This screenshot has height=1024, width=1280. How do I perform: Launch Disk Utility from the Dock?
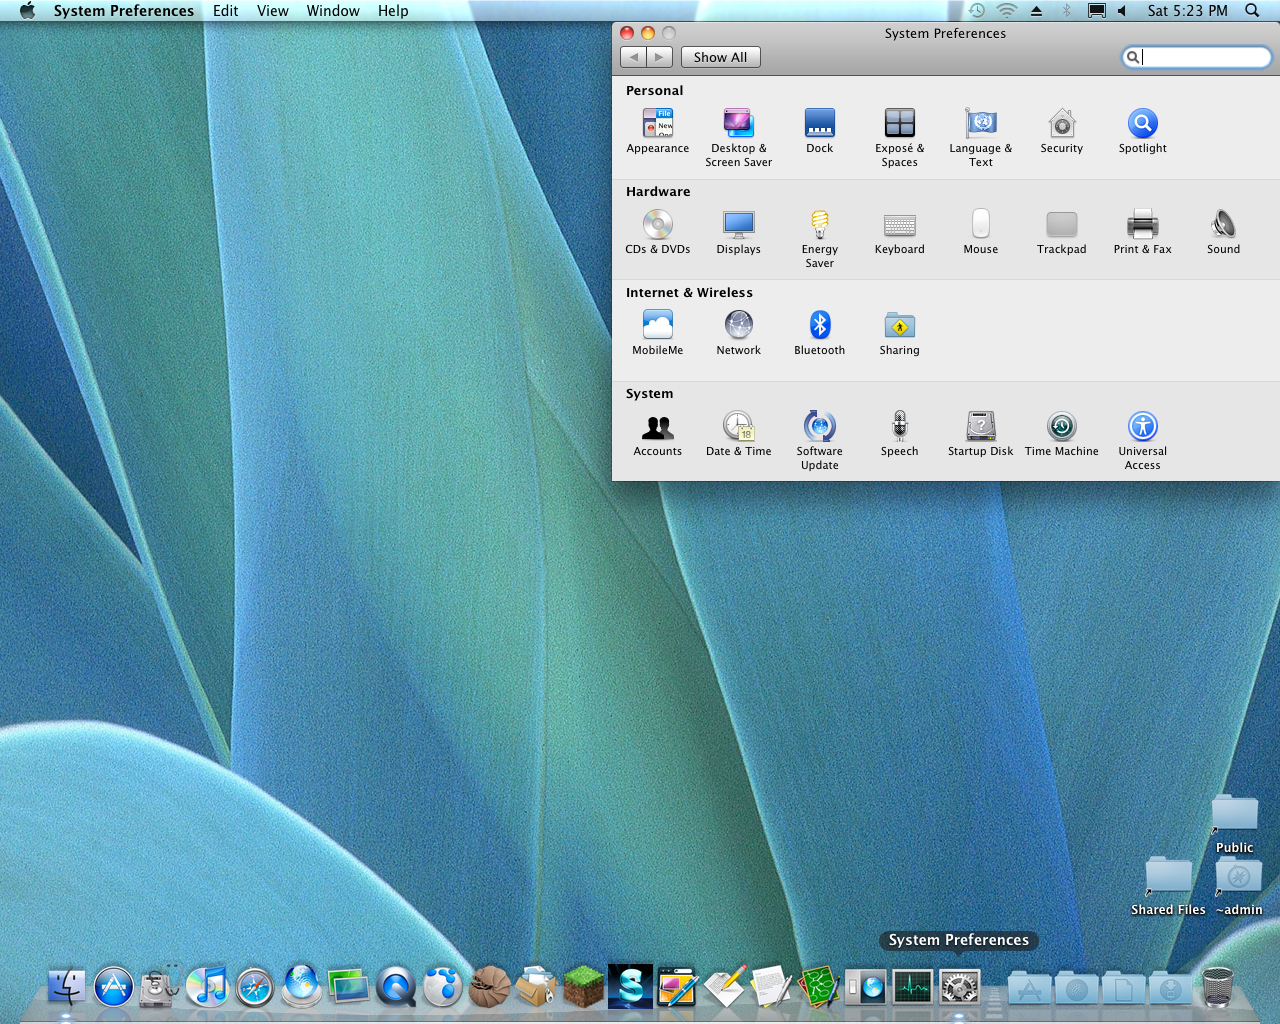pyautogui.click(x=160, y=987)
